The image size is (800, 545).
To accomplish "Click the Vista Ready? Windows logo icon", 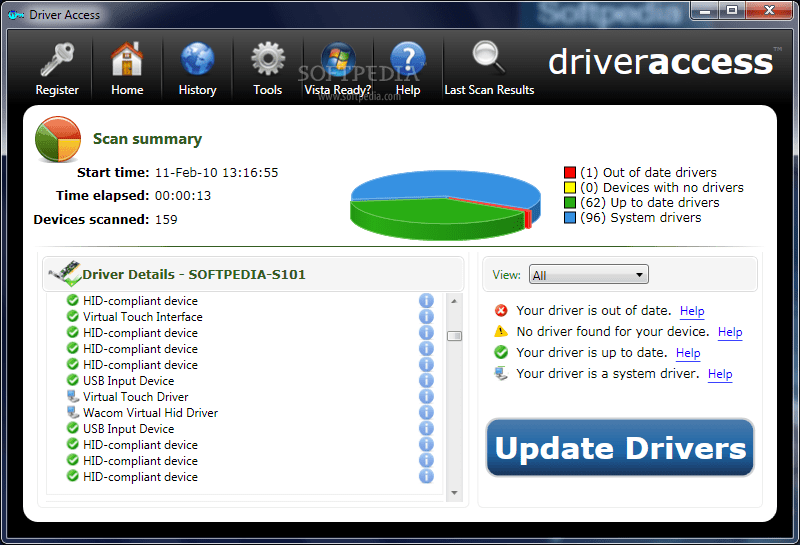I will [x=338, y=59].
